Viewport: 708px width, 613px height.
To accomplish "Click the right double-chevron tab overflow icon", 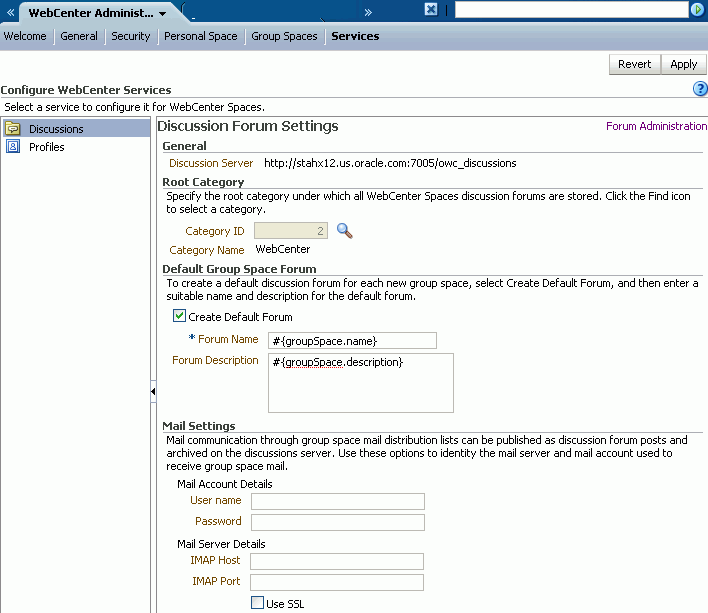I will 368,12.
